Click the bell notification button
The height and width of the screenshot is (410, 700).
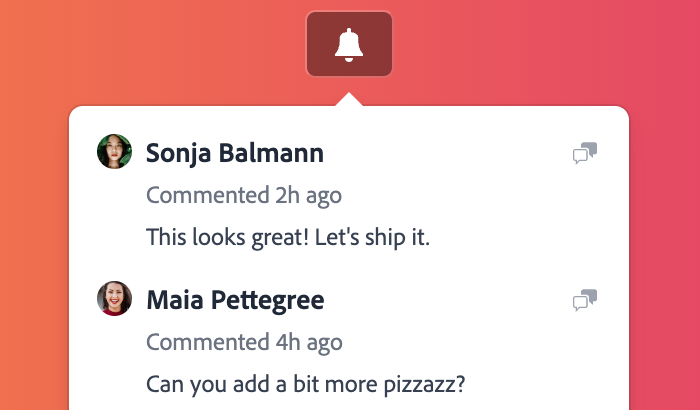[x=349, y=44]
